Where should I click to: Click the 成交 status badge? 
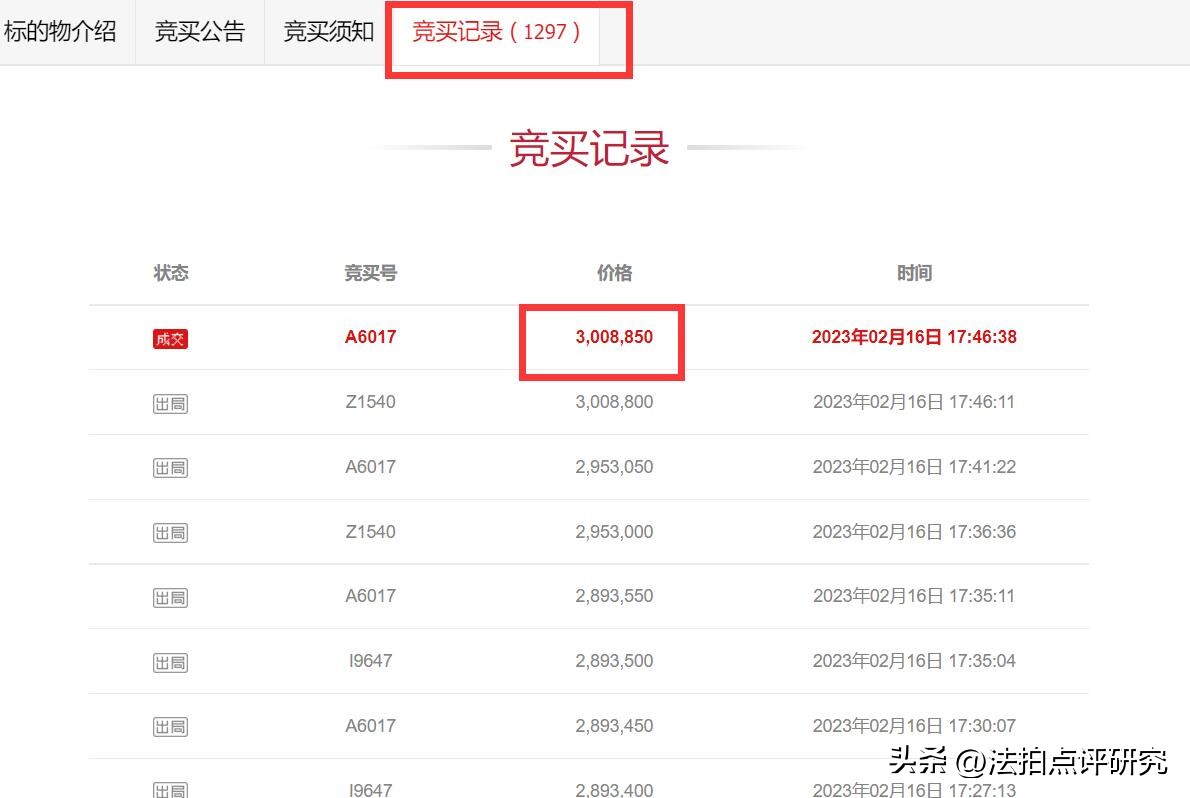(170, 338)
